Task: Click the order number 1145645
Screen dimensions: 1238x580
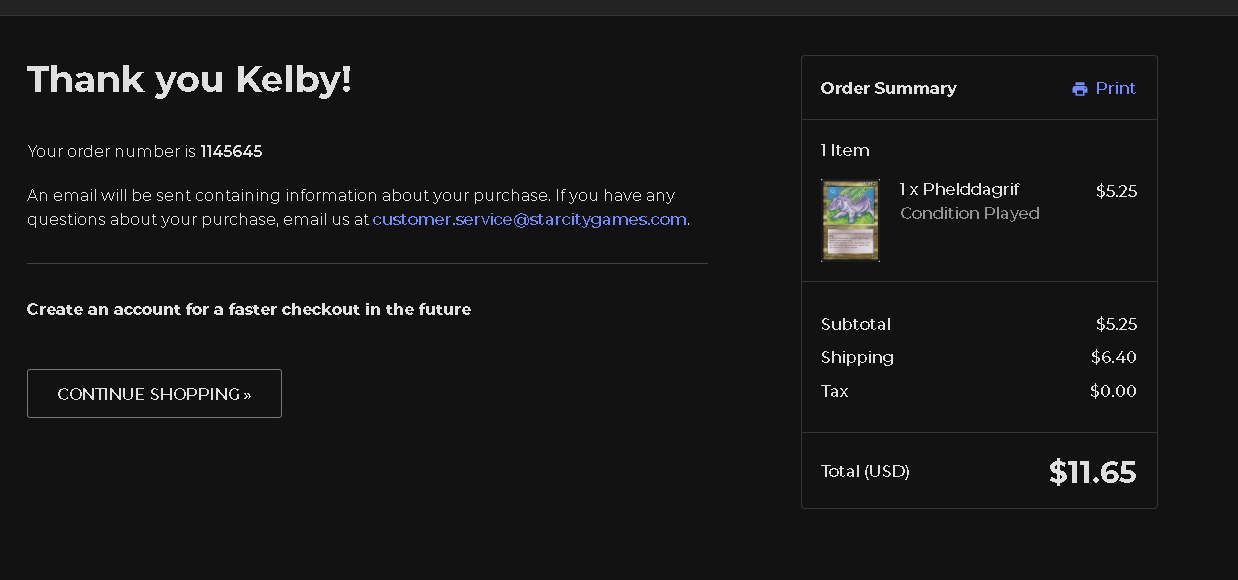Action: (x=231, y=151)
